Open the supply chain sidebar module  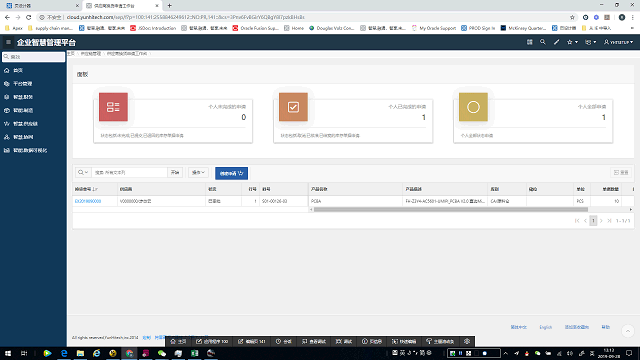coord(24,124)
